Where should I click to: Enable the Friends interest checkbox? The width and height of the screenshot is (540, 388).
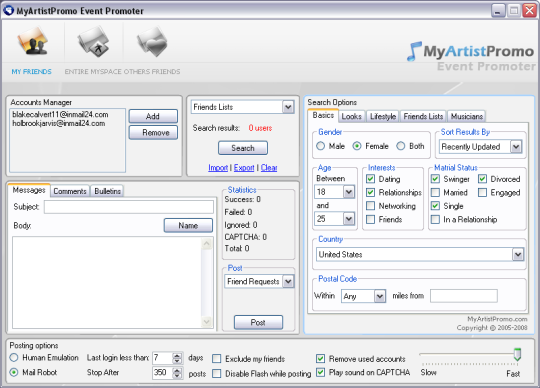tap(371, 219)
